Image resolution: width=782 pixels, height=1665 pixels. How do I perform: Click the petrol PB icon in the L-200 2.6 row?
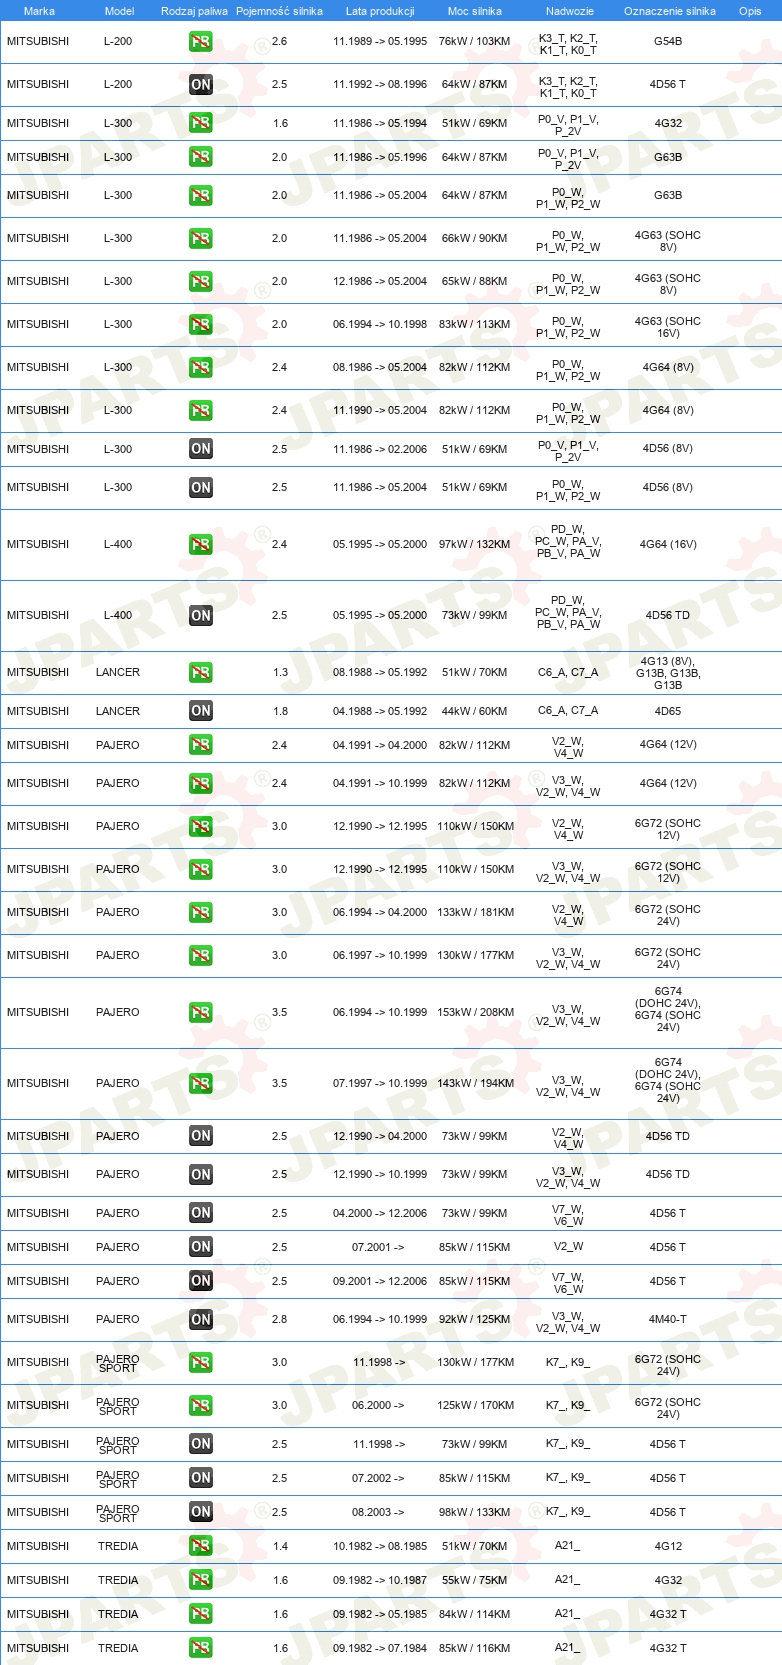[x=201, y=42]
